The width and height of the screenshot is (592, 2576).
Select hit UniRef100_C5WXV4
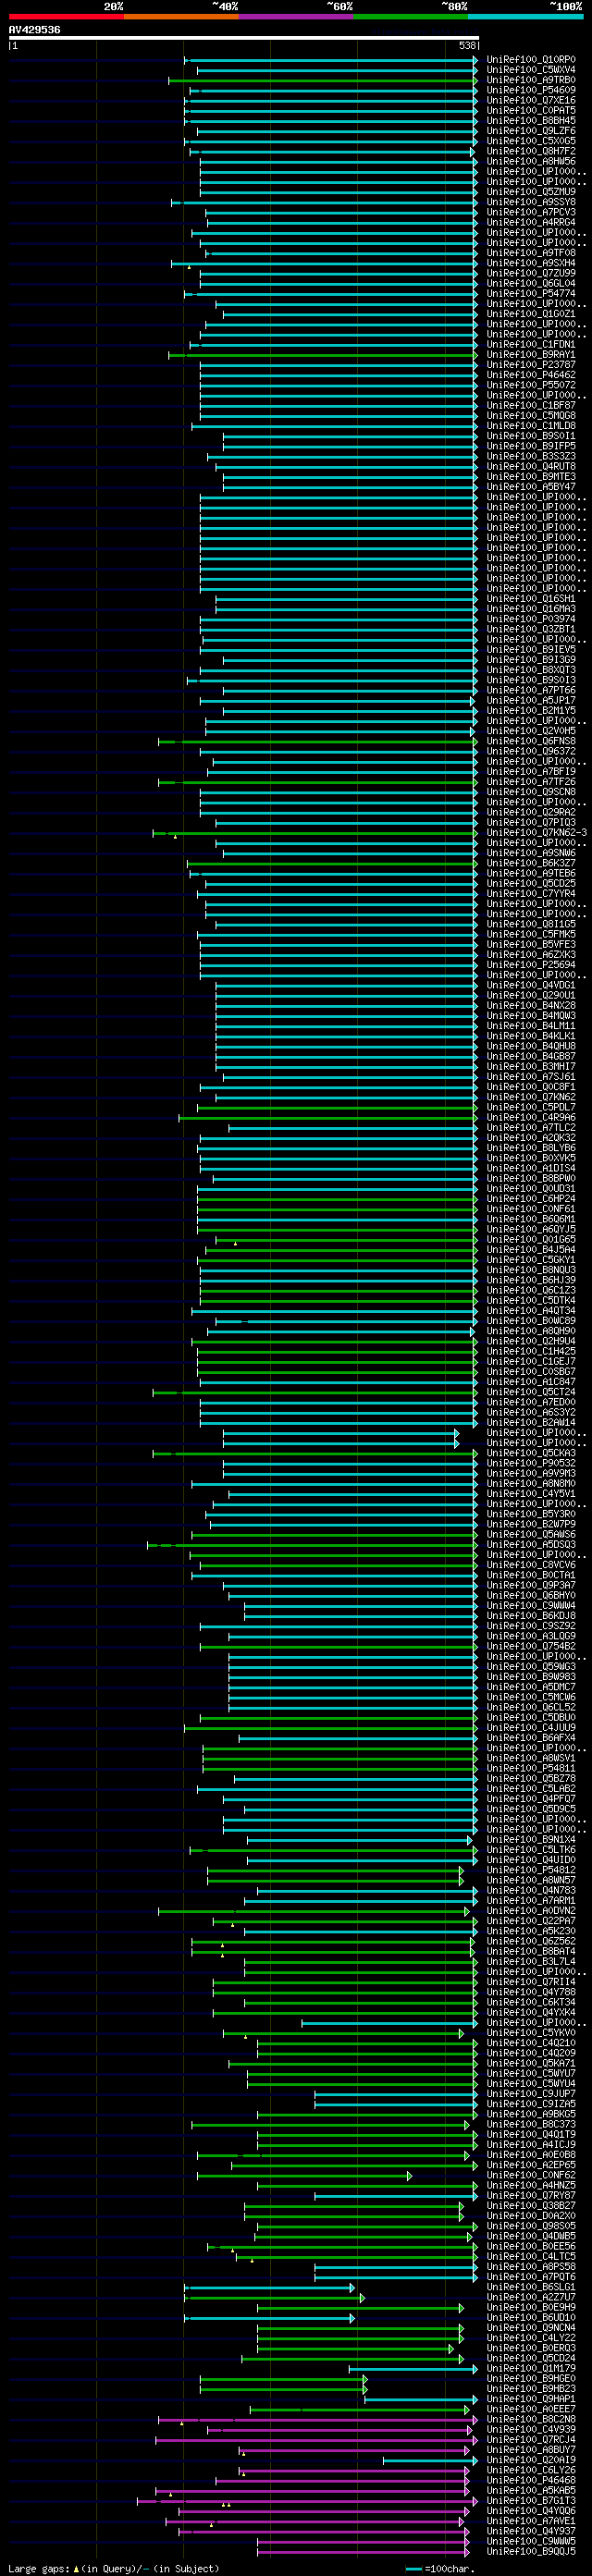[531, 69]
